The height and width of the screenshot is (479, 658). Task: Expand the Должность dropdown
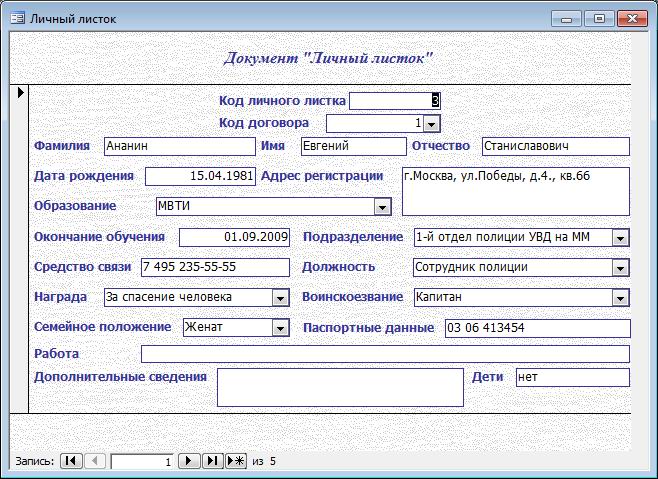(x=621, y=268)
